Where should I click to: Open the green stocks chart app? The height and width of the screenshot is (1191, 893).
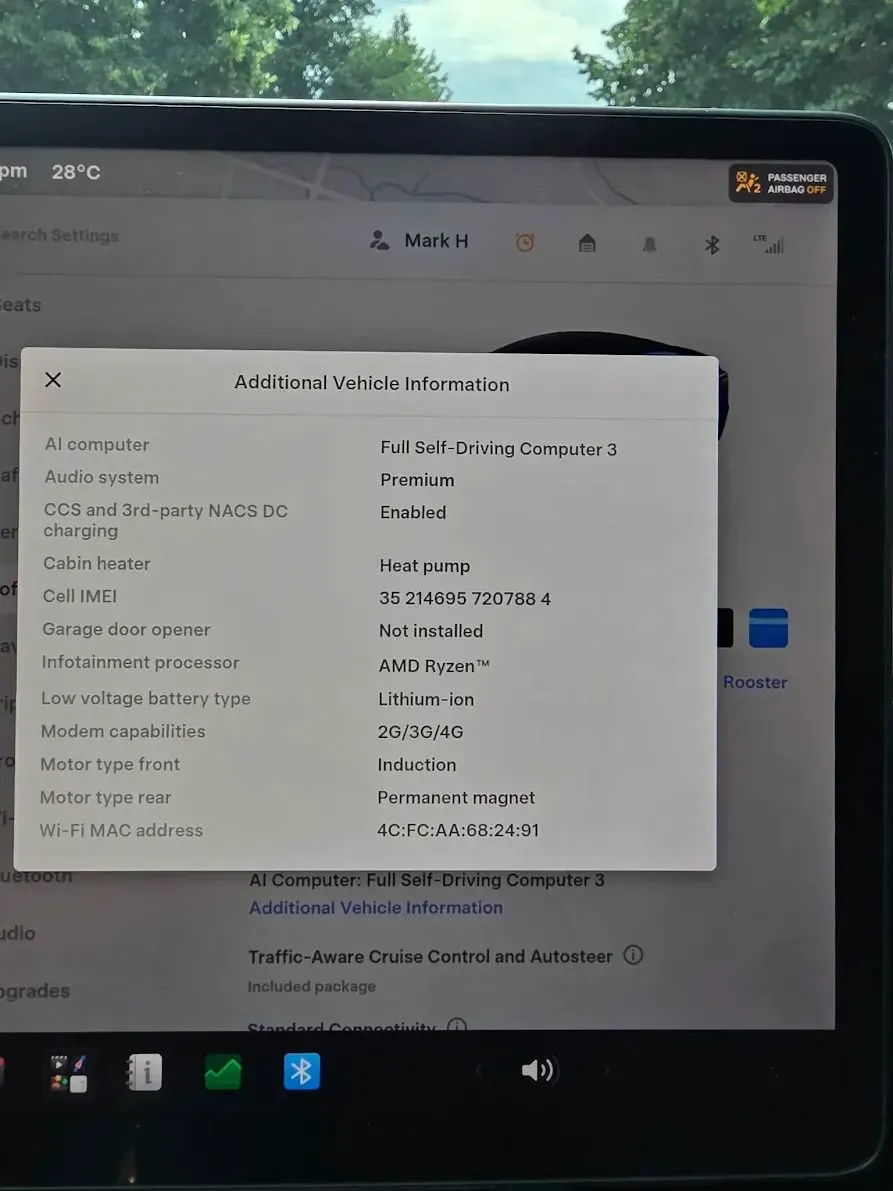[223, 1072]
